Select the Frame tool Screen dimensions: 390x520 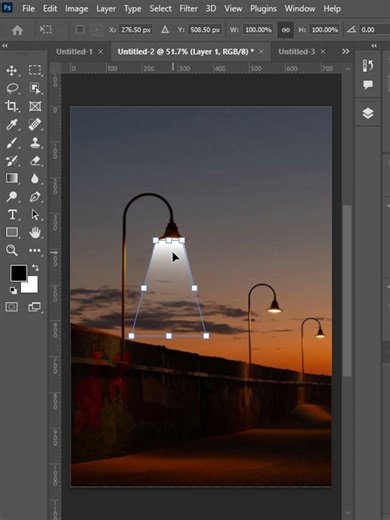point(35,106)
